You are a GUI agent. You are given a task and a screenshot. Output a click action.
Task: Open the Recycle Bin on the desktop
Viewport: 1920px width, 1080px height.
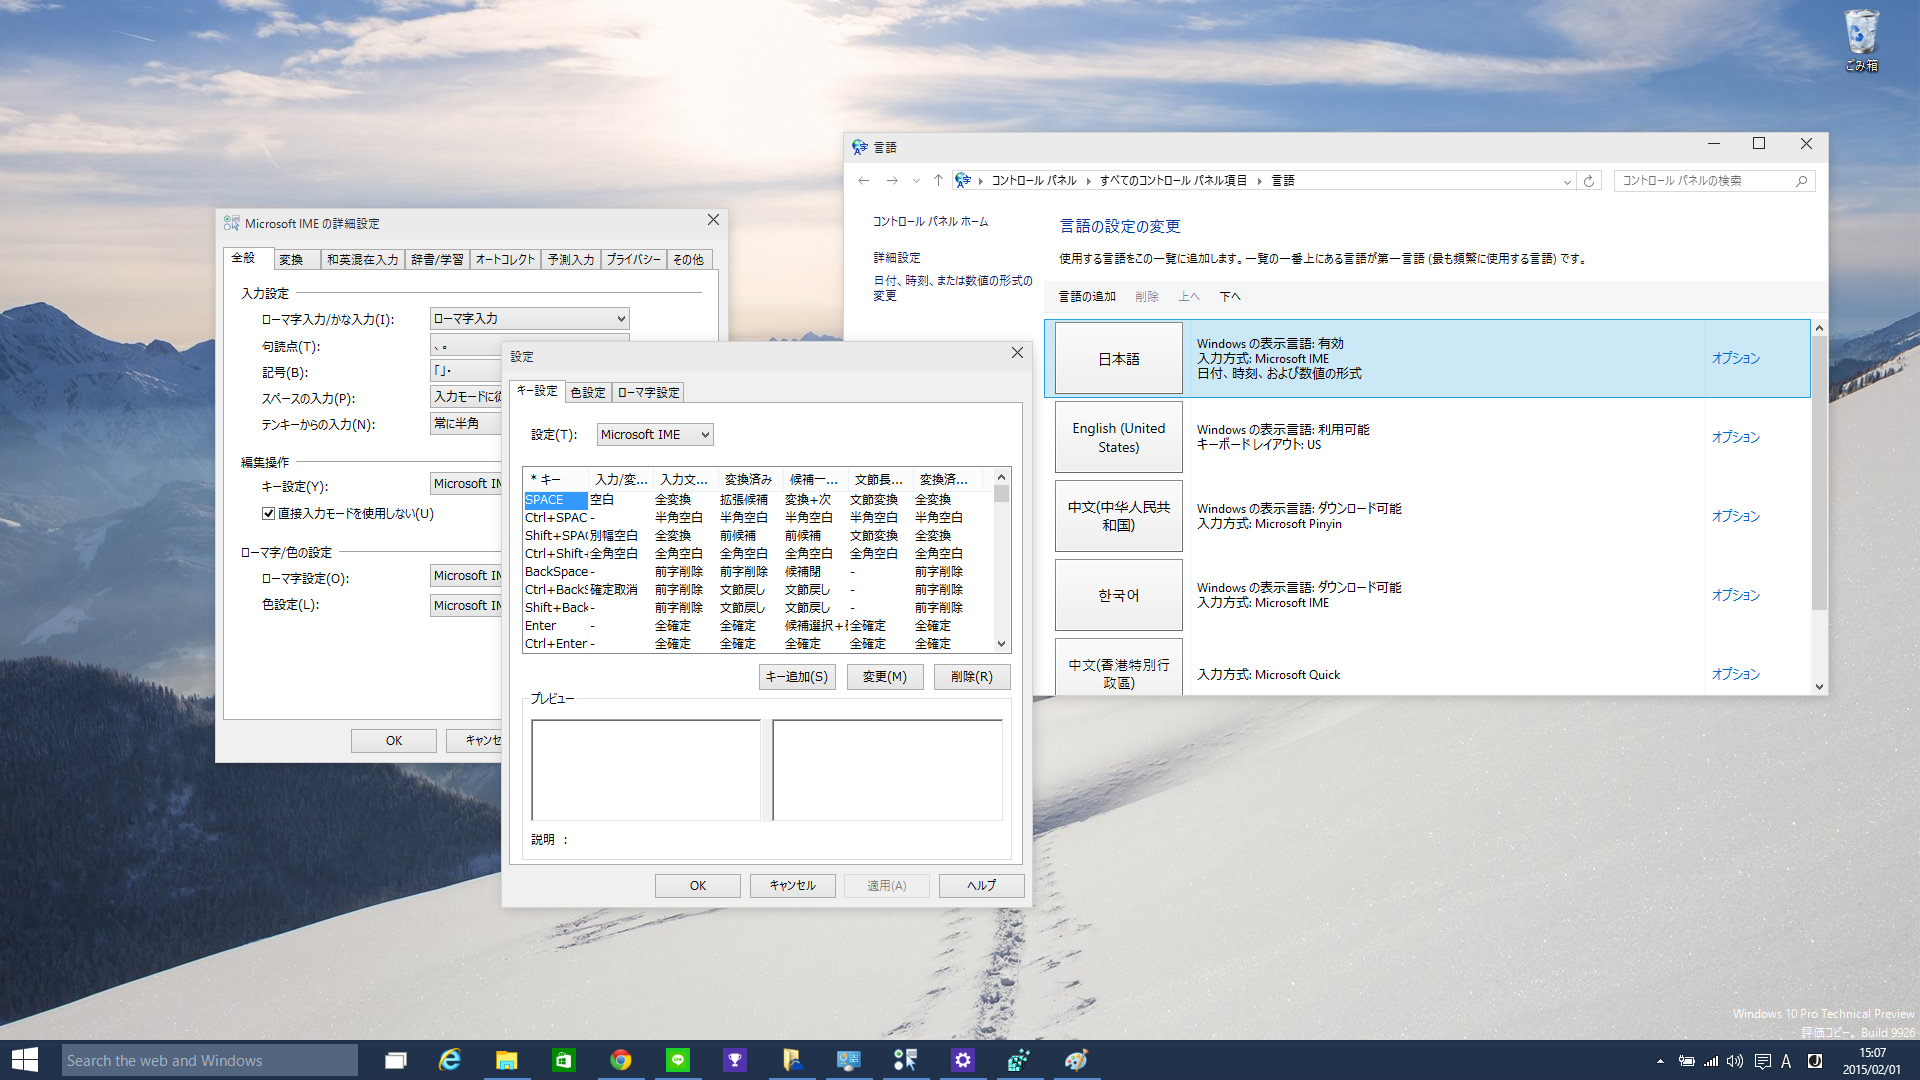click(1861, 40)
